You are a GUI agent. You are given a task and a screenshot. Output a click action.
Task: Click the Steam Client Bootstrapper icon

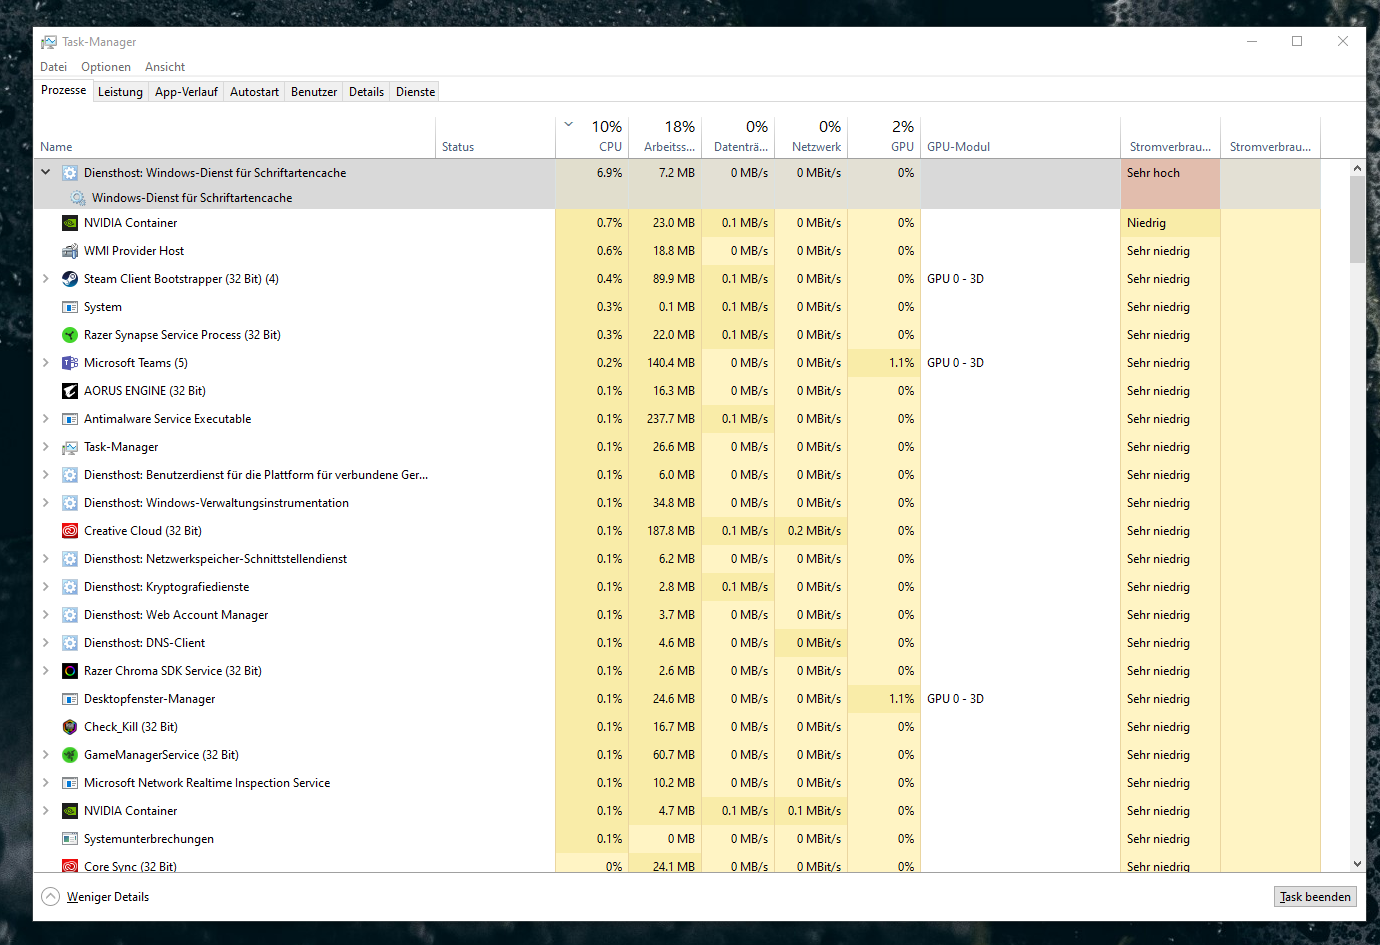70,279
